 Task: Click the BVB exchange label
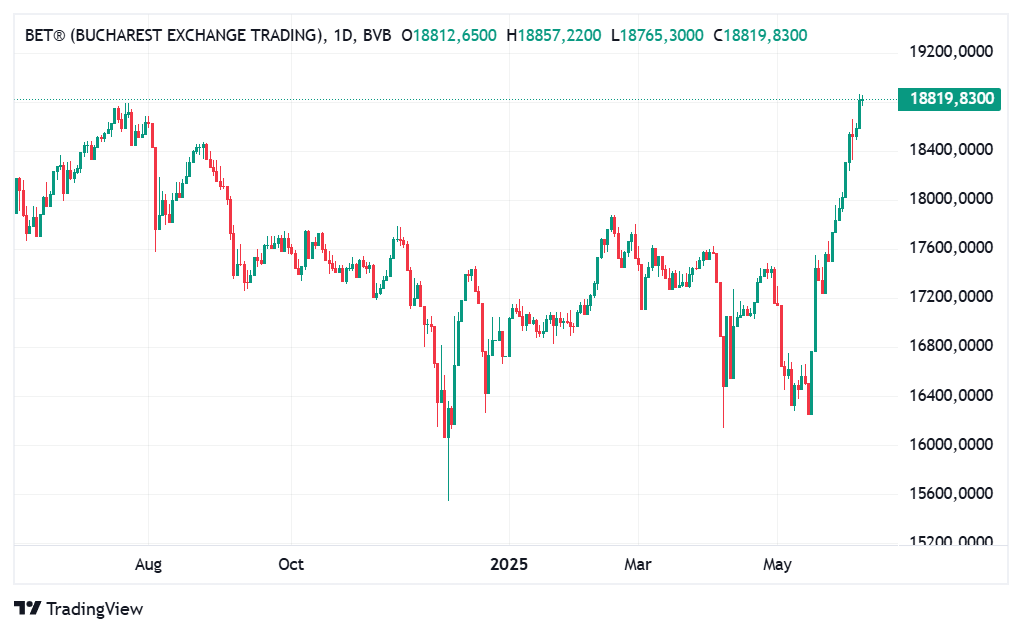click(377, 36)
